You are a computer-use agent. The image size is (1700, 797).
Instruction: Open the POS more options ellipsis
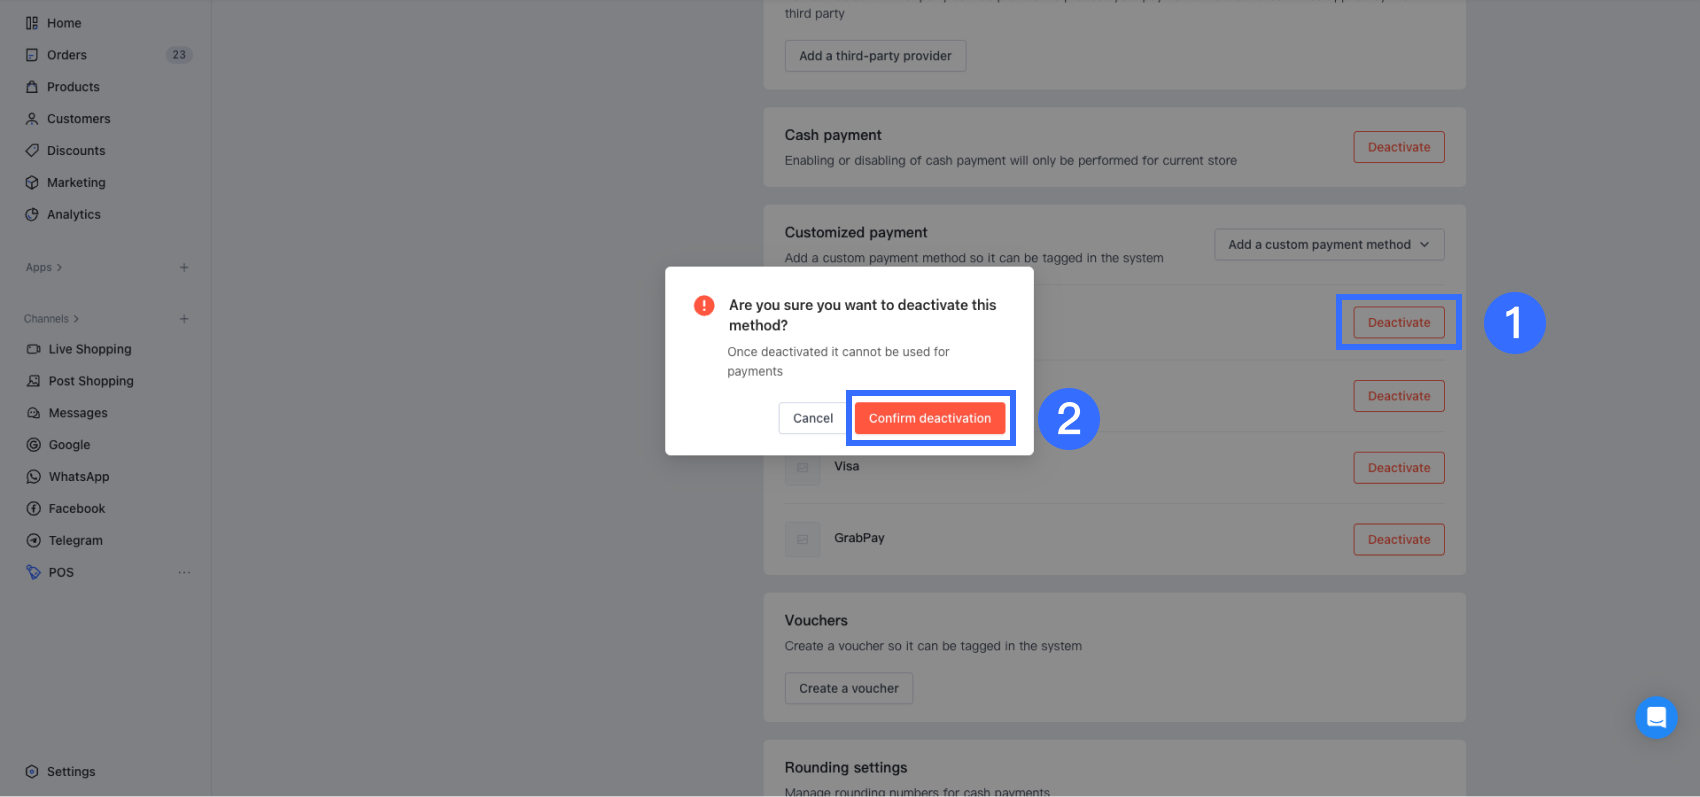pos(184,573)
